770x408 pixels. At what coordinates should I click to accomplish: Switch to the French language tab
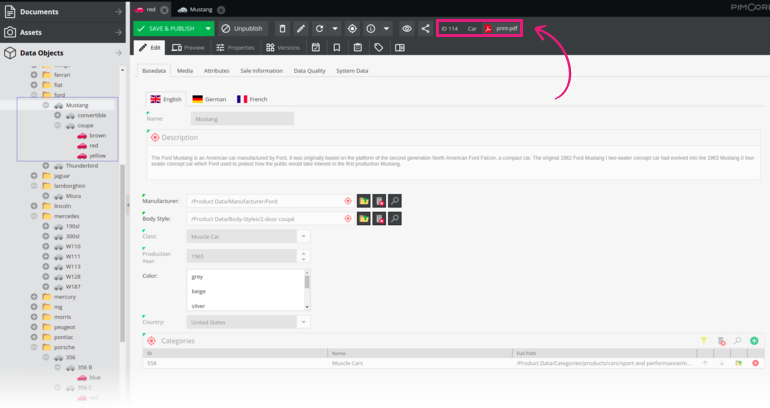[x=252, y=99]
